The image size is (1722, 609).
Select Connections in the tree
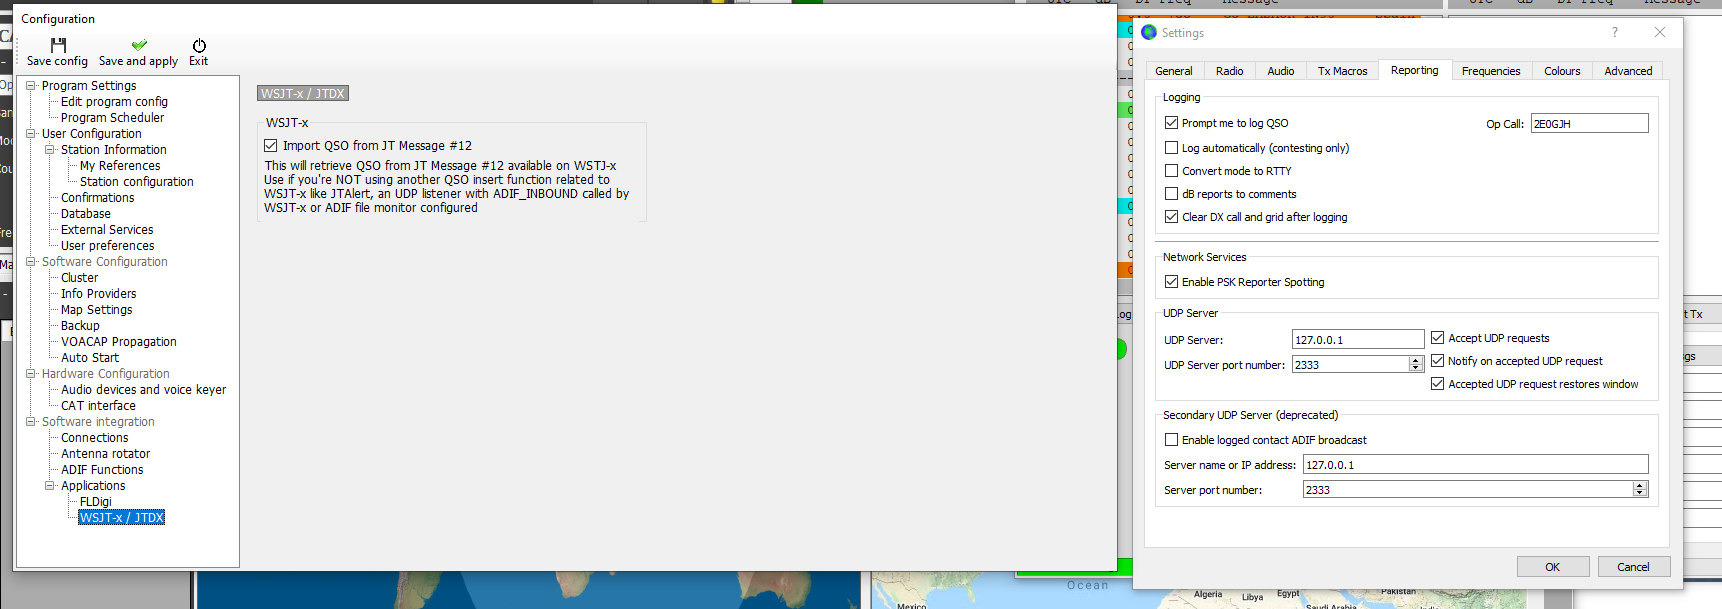[x=94, y=438]
